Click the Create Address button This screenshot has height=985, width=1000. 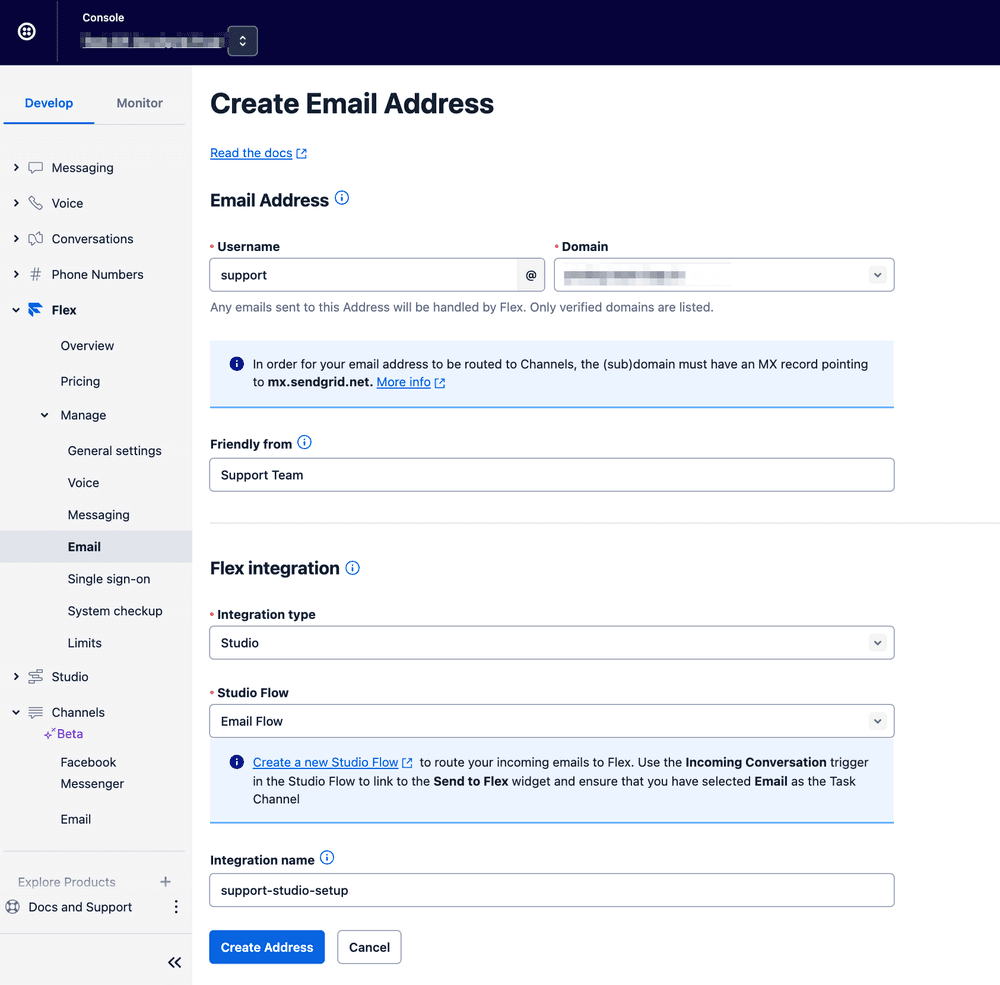click(x=266, y=946)
